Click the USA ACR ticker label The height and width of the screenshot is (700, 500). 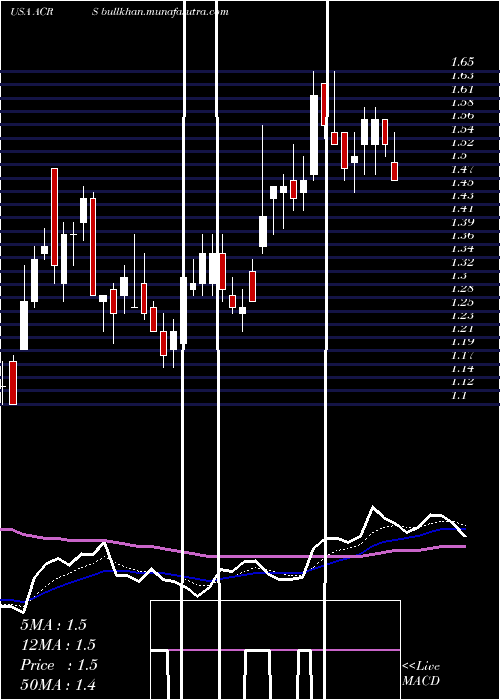click(32, 12)
